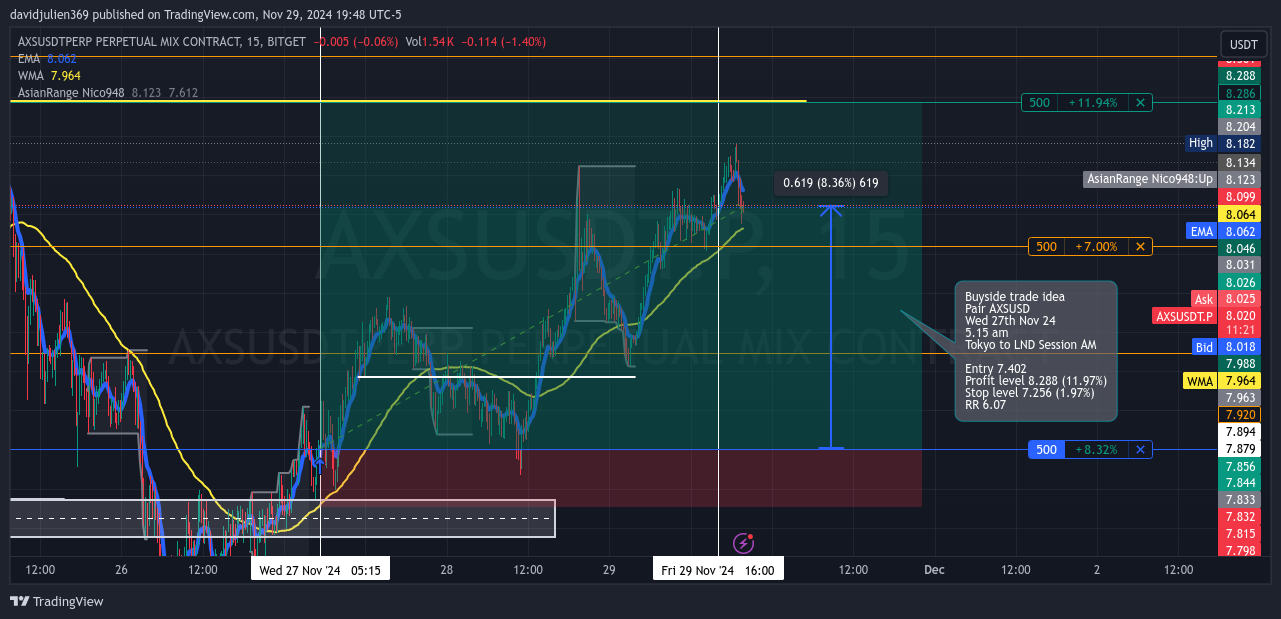1281x619 pixels.
Task: Close the +7.00% orange order line
Action: [x=1140, y=246]
